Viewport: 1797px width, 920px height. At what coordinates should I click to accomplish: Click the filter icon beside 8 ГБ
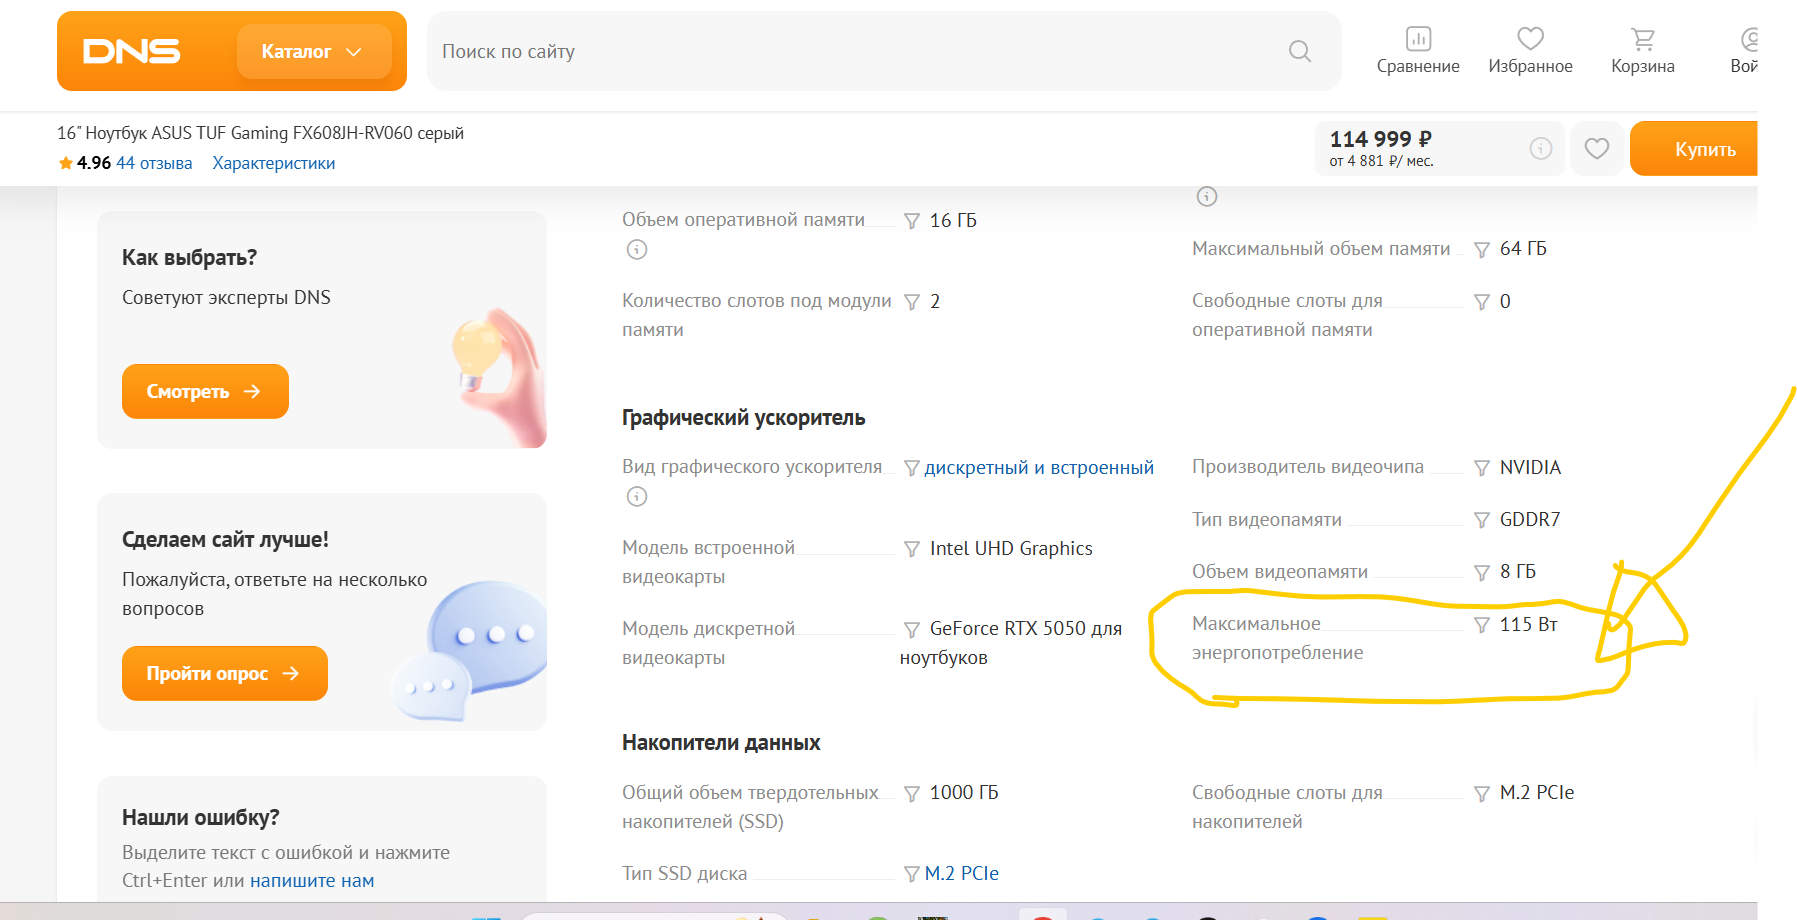[x=1482, y=572]
